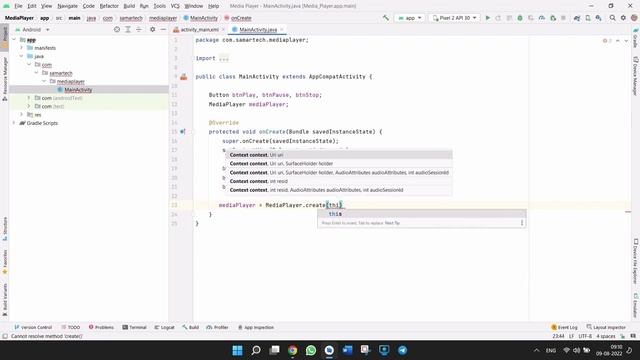640x360 pixels.
Task: Open Windows taskbar search
Action: coord(256,350)
